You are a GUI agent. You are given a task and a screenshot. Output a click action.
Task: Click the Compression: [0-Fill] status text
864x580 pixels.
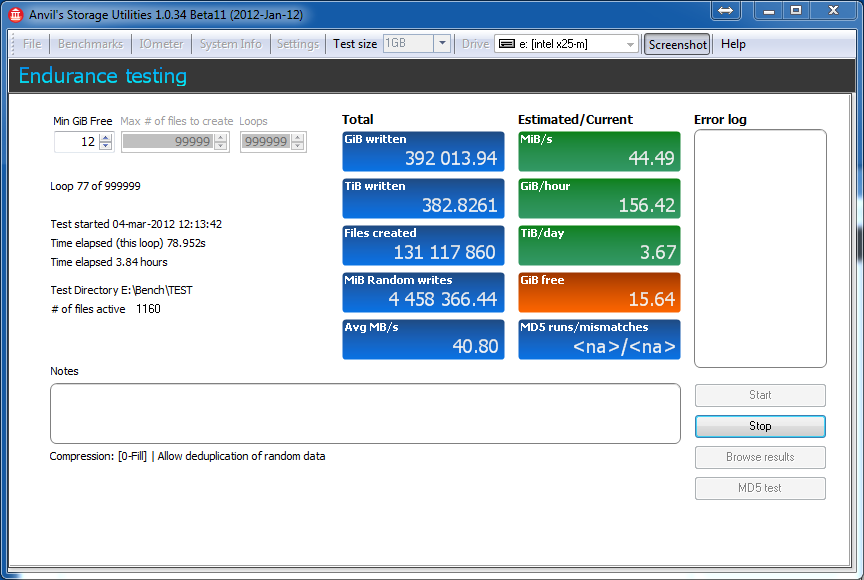pos(98,456)
